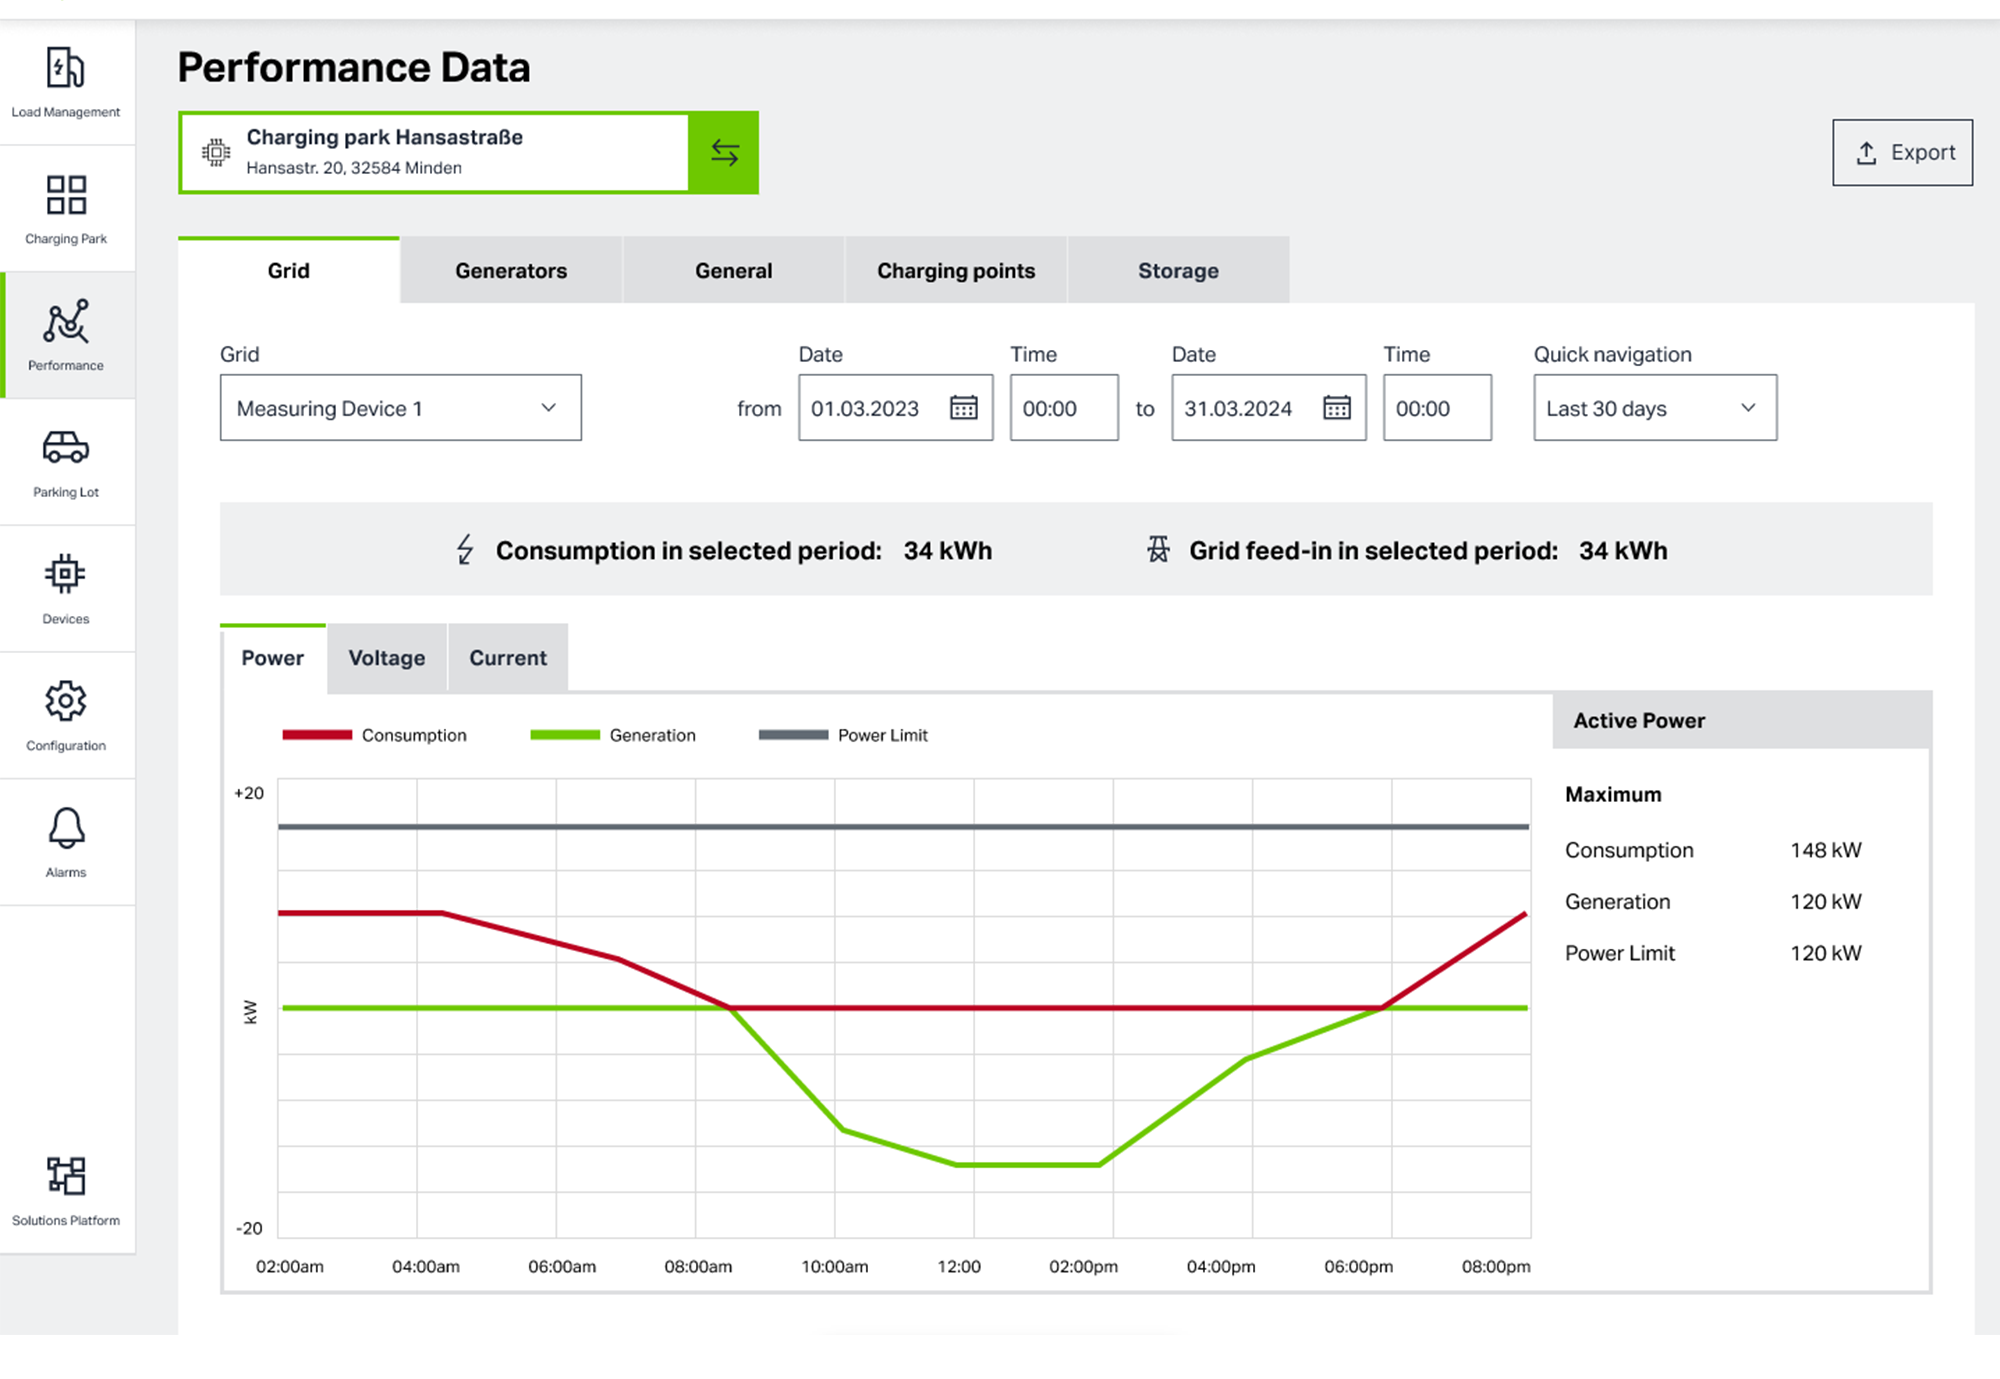The height and width of the screenshot is (1379, 2000).
Task: Select the Grid tab
Action: (x=289, y=270)
